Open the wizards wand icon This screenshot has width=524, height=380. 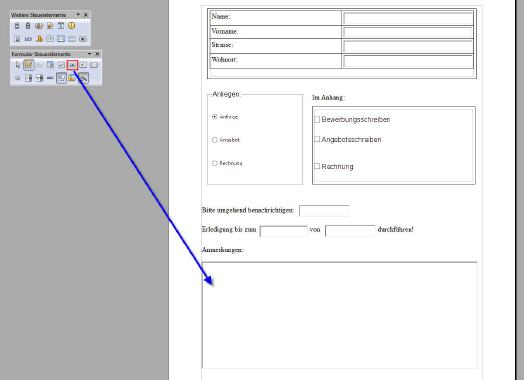click(x=83, y=78)
